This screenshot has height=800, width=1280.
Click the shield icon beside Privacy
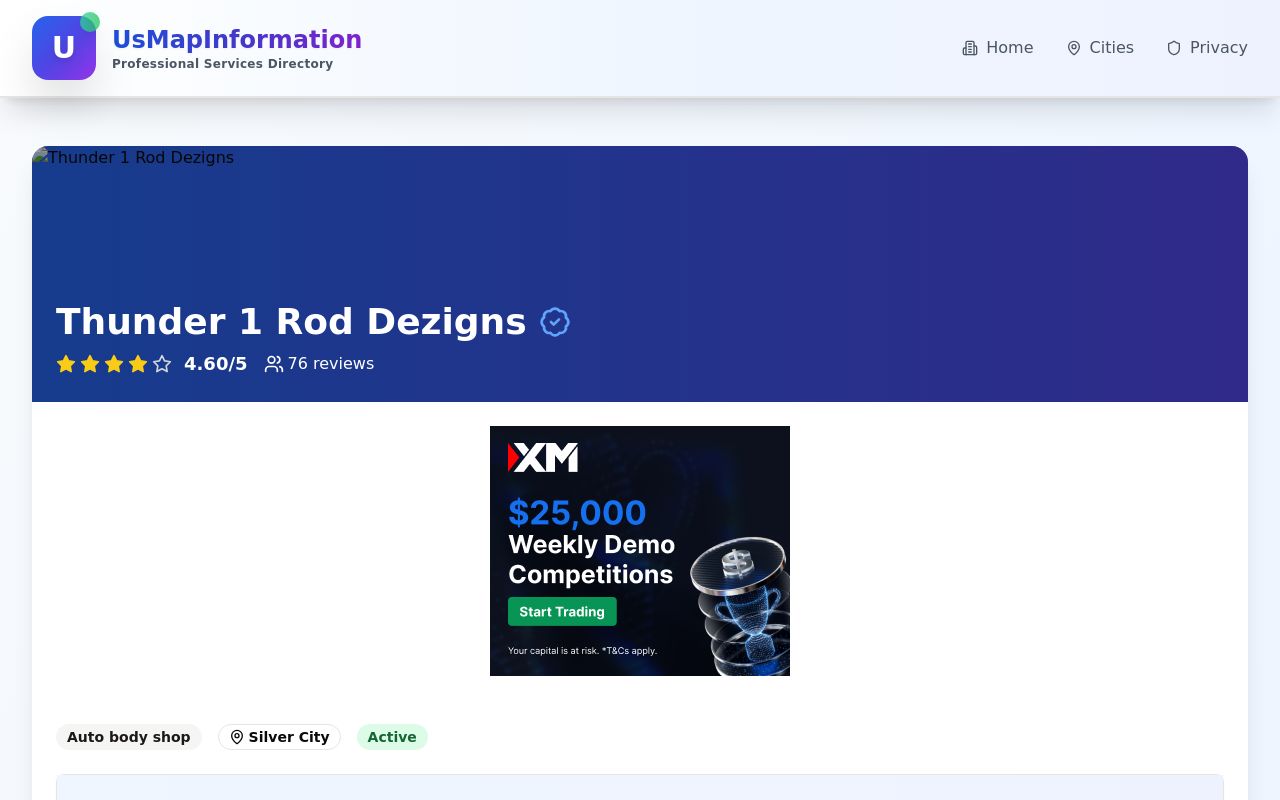point(1174,48)
